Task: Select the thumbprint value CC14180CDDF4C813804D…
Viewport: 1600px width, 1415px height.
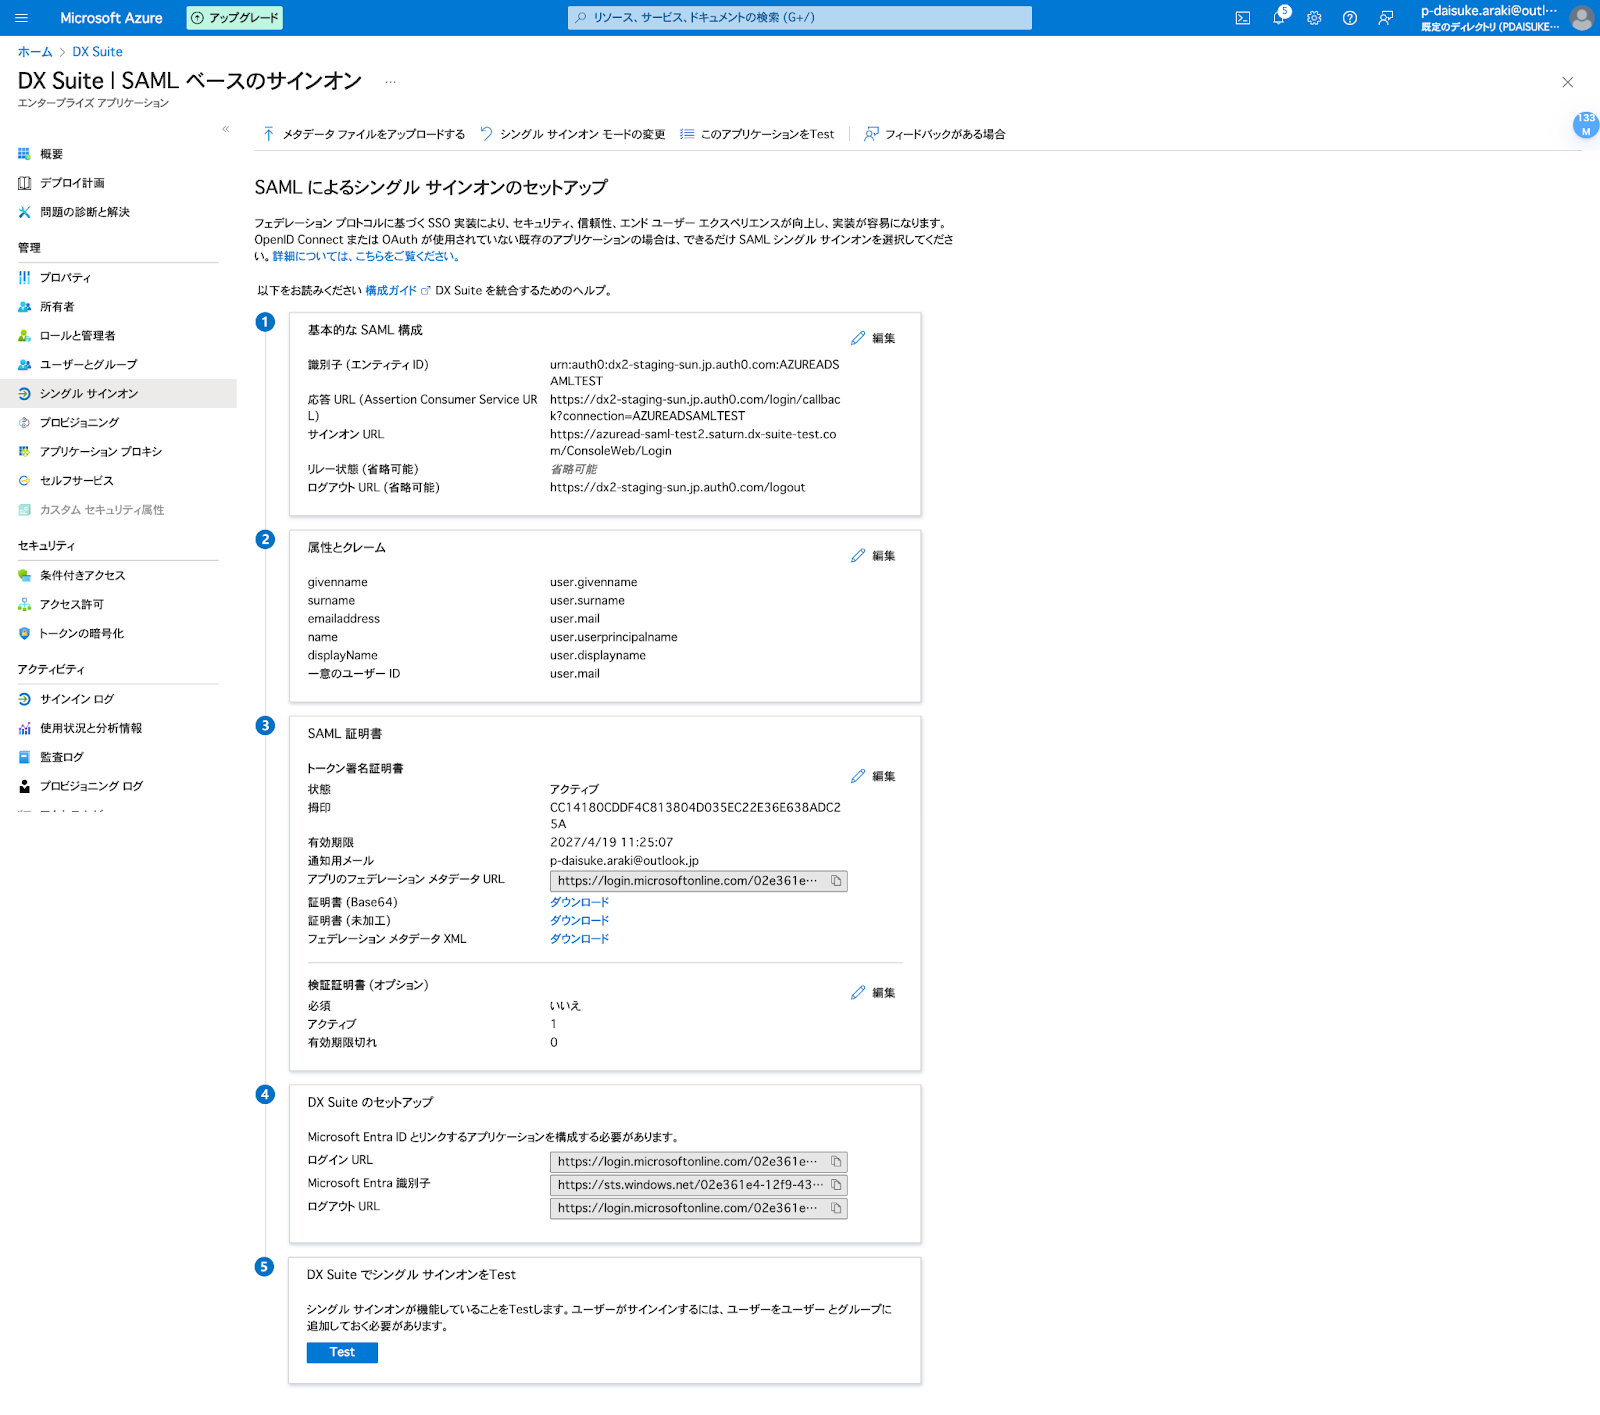Action: pyautogui.click(x=695, y=816)
